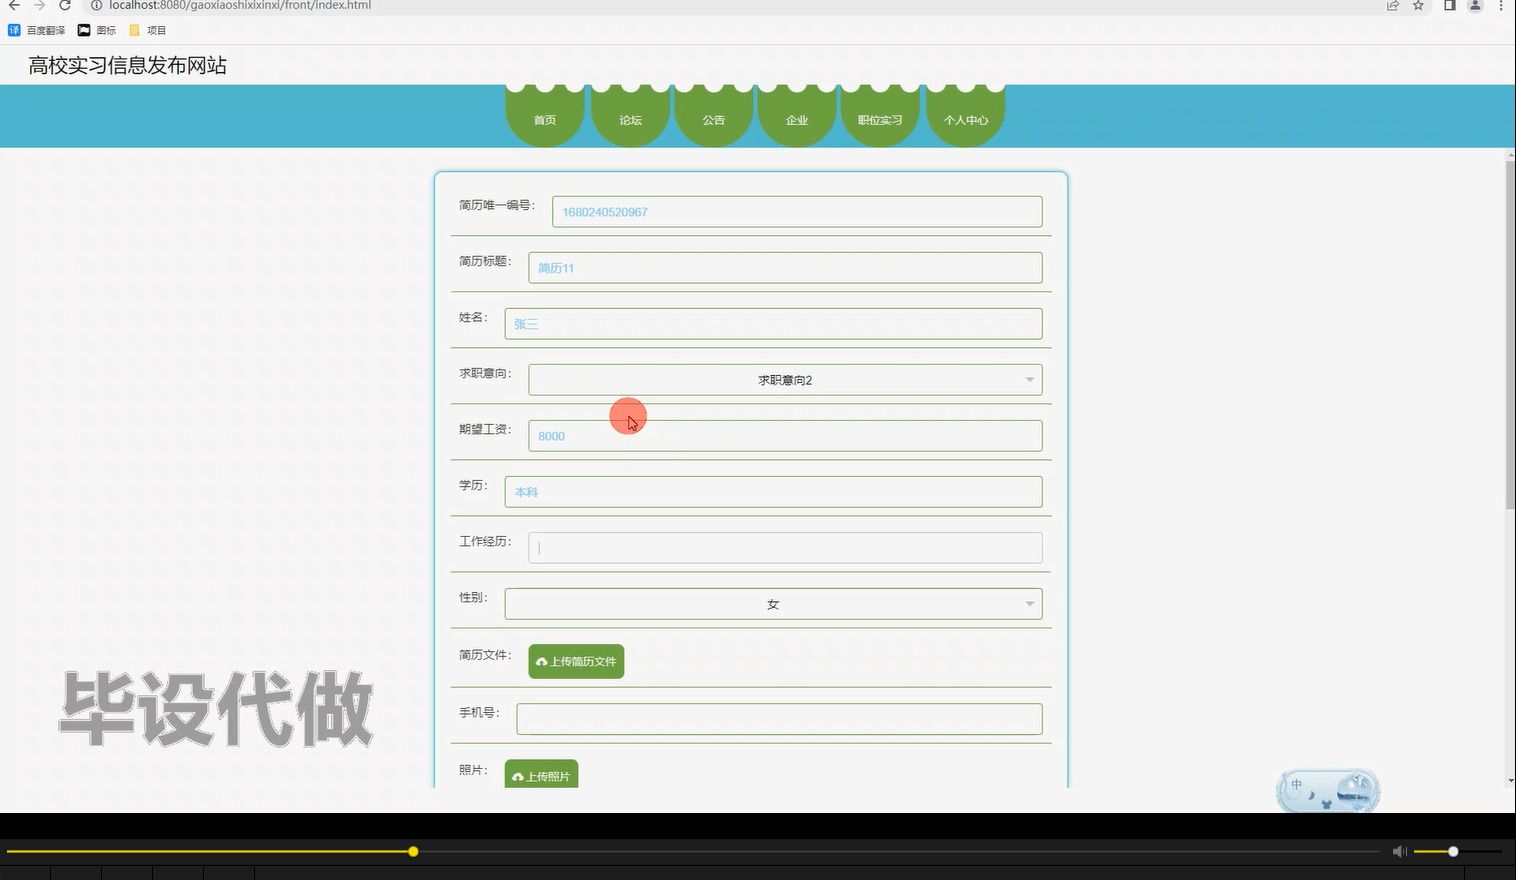The image size is (1516, 880).
Task: Click the browser profile avatar icon
Action: [x=1473, y=6]
